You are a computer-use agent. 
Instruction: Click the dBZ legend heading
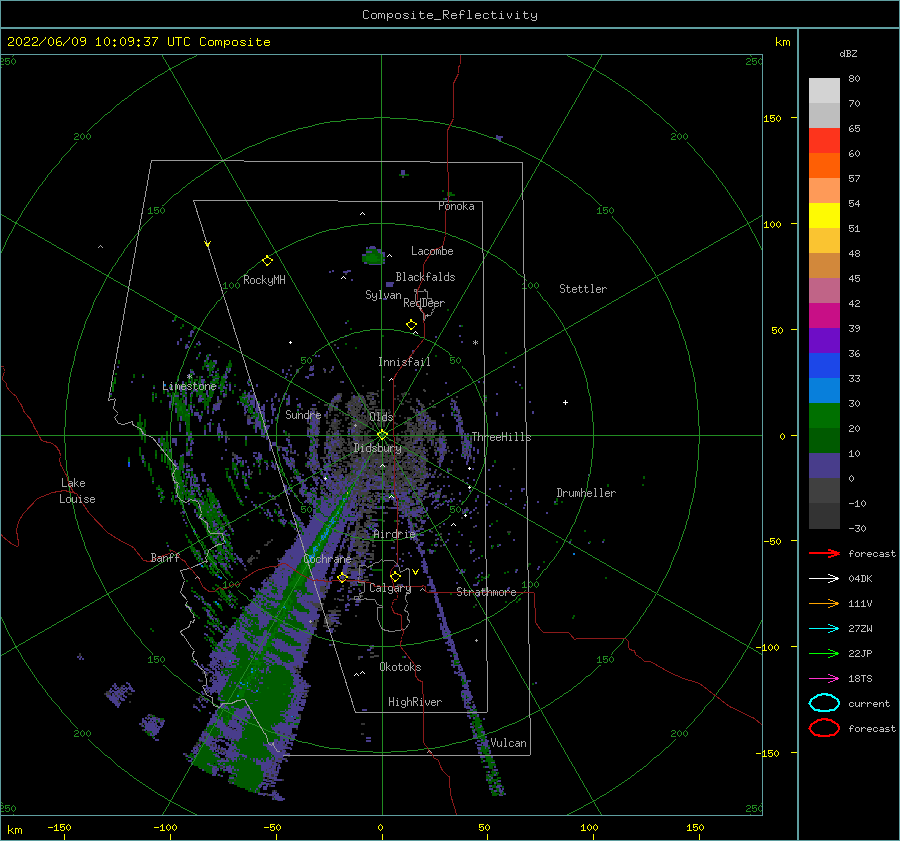[x=848, y=53]
